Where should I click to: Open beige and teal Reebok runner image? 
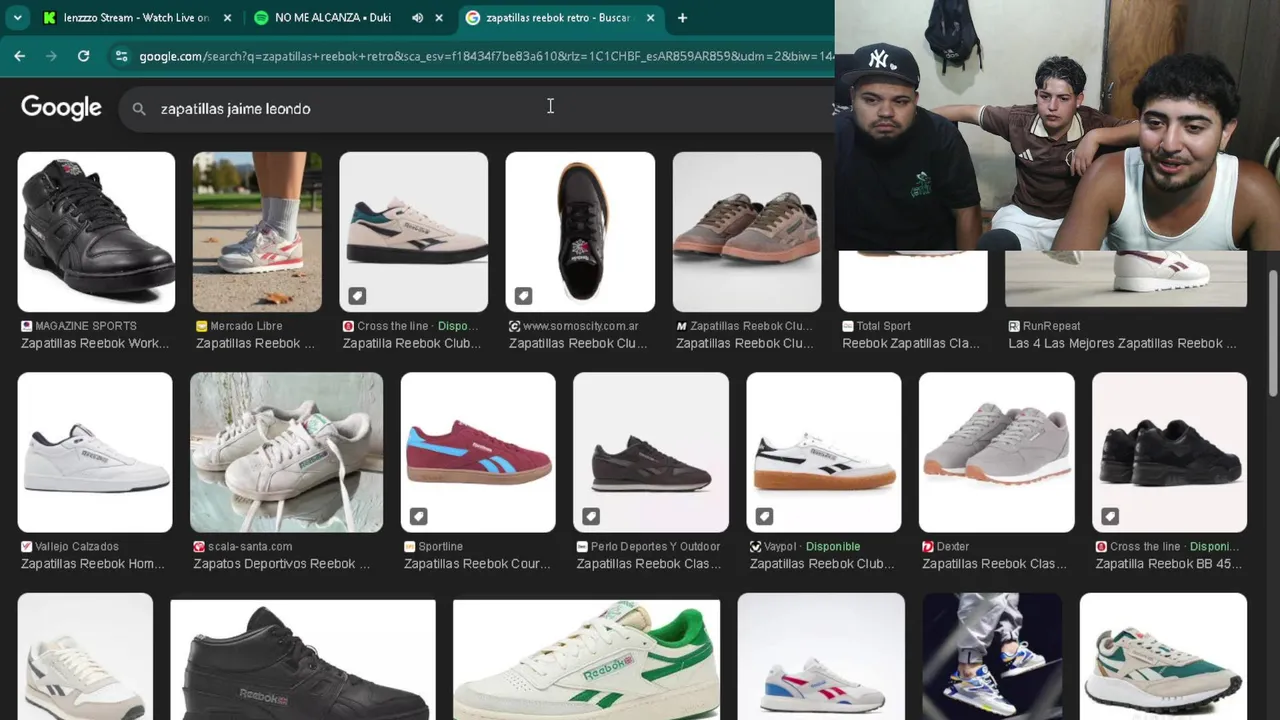(x=1163, y=656)
